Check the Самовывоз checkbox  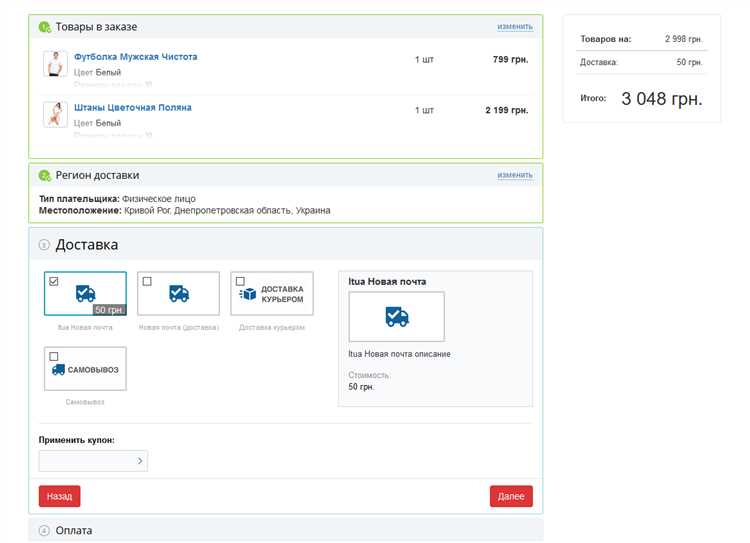pos(54,356)
